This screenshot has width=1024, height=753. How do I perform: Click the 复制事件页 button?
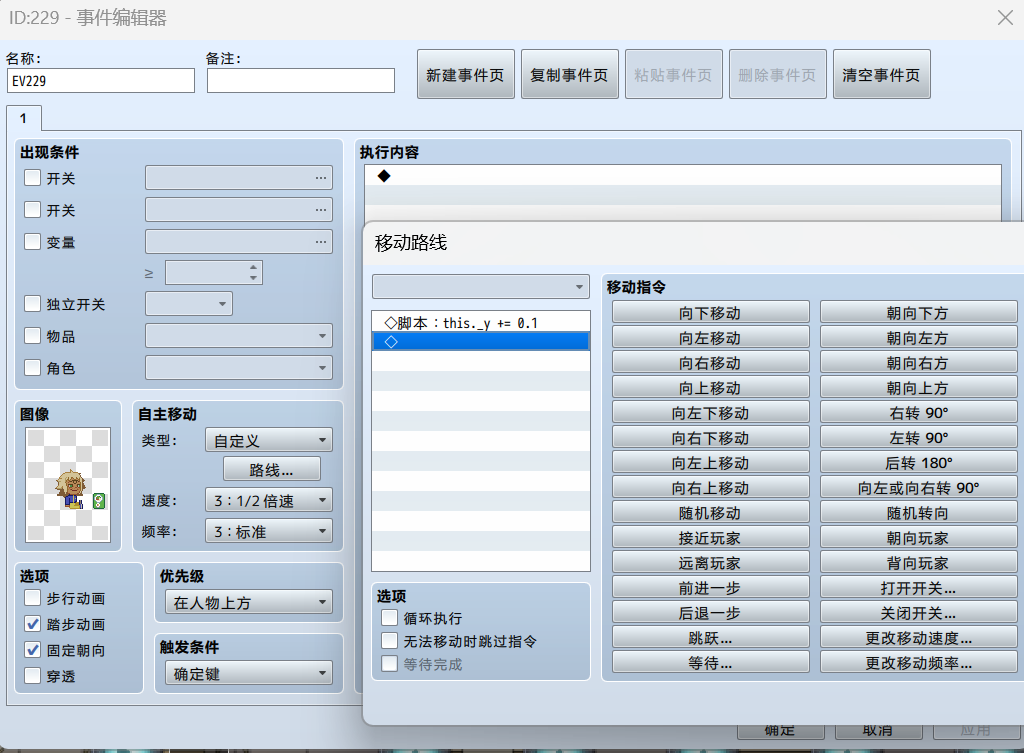(569, 74)
